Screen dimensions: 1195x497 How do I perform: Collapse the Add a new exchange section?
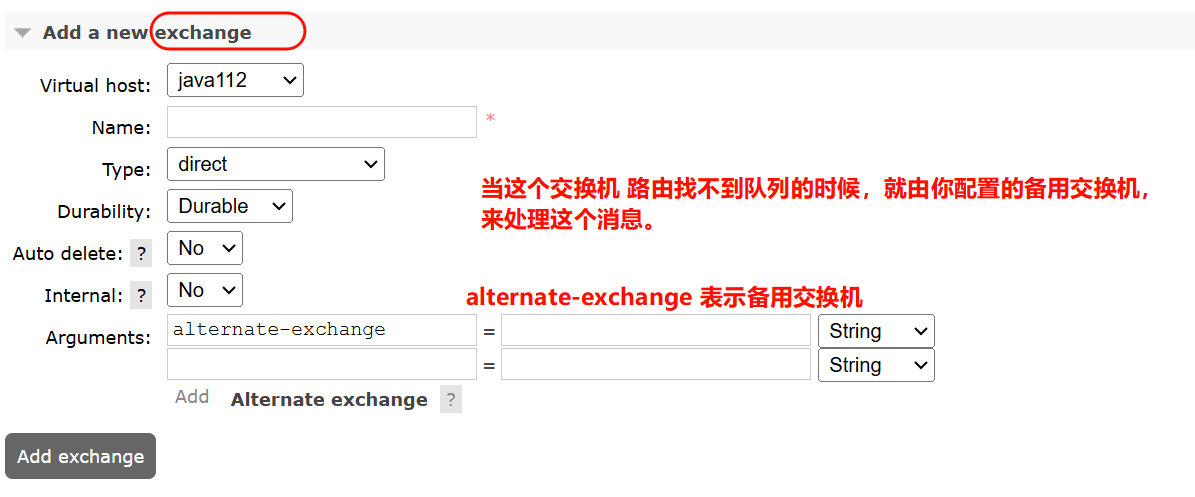[23, 33]
